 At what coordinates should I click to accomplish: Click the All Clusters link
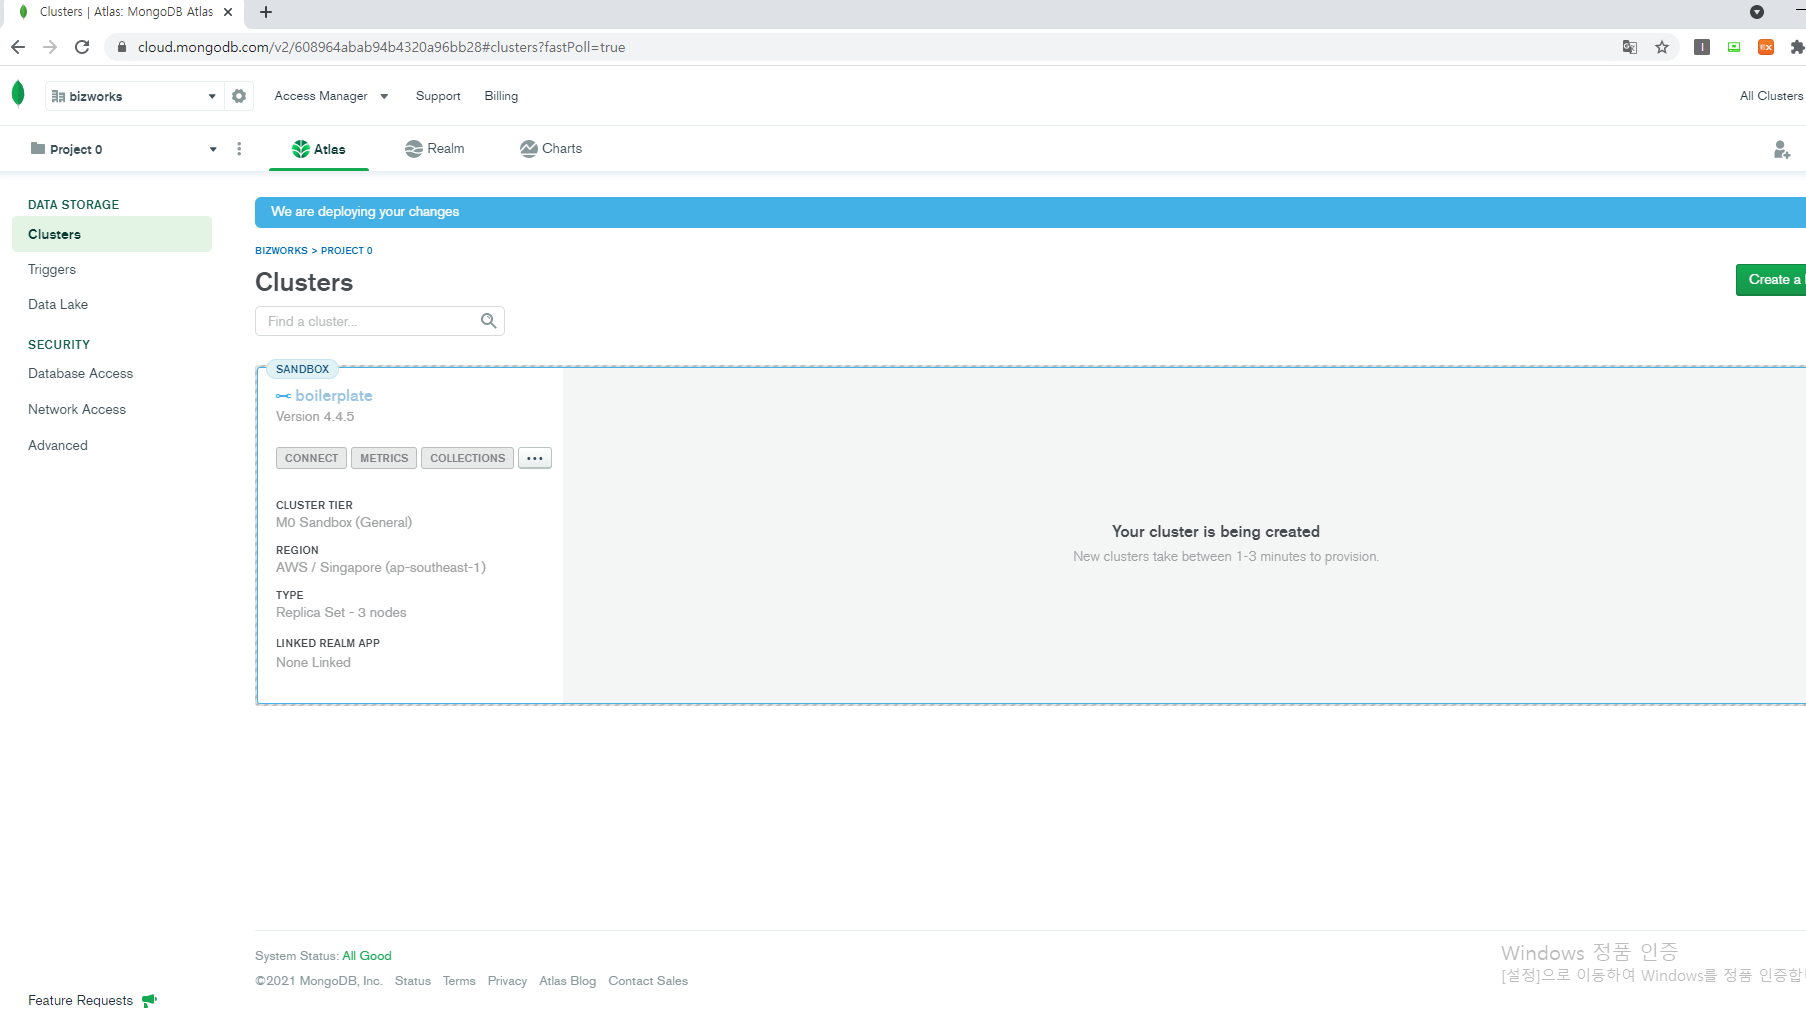[1771, 96]
